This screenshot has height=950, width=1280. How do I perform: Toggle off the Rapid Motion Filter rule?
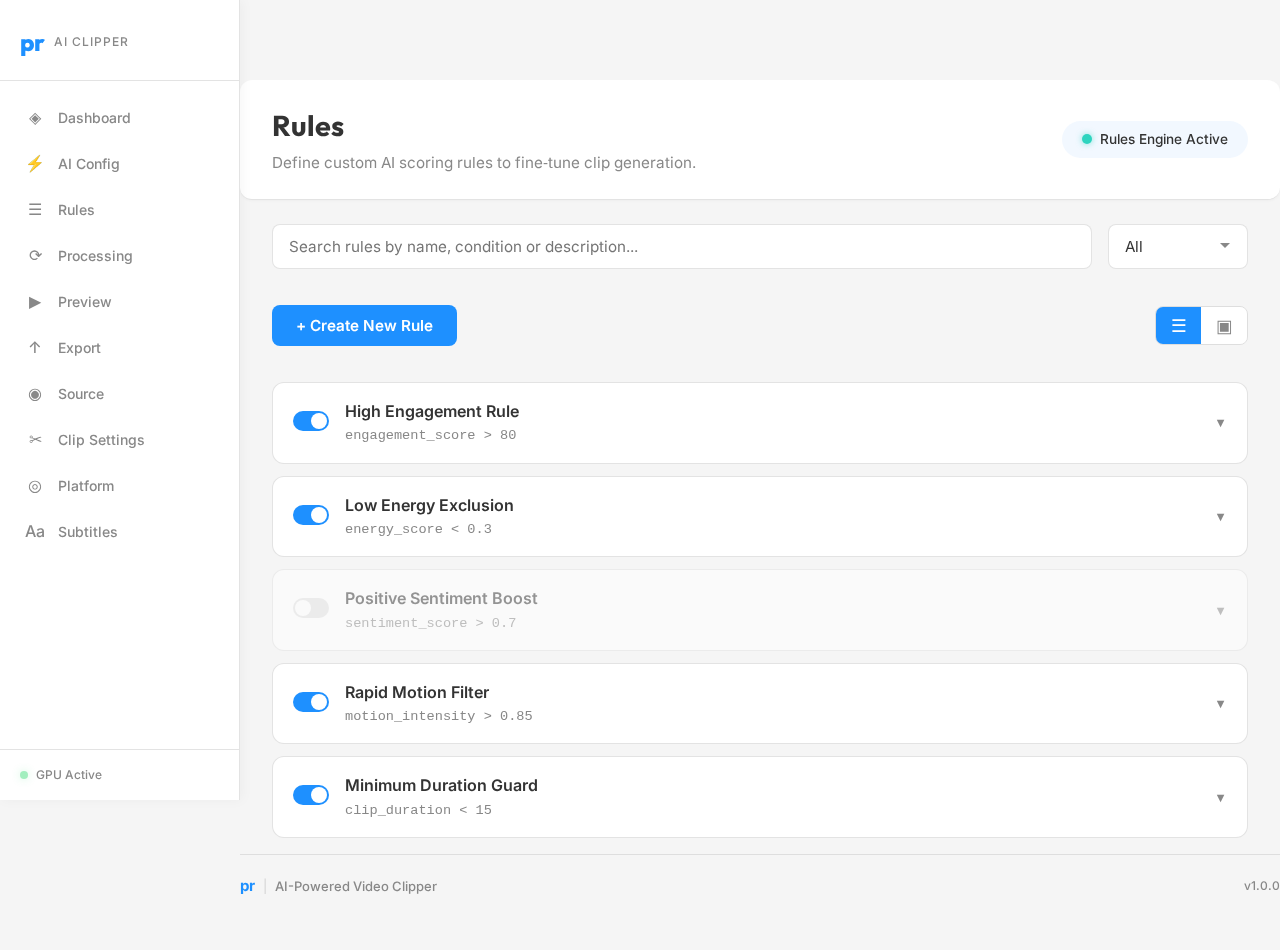pos(311,702)
